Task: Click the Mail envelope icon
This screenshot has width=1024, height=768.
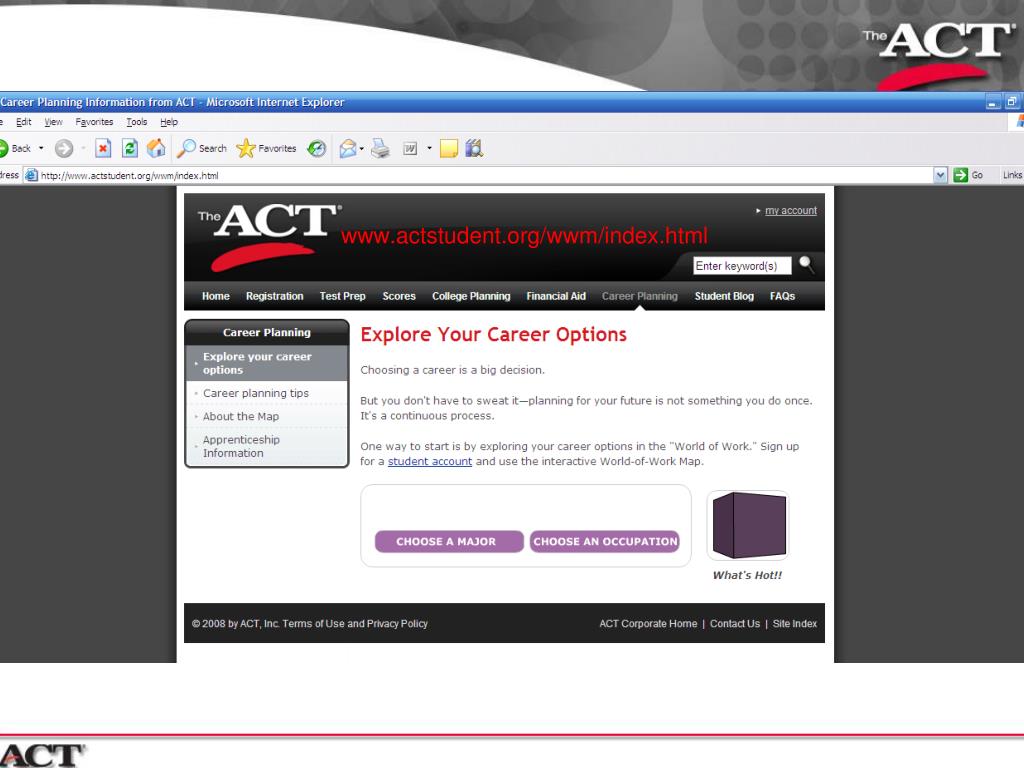Action: (x=348, y=149)
